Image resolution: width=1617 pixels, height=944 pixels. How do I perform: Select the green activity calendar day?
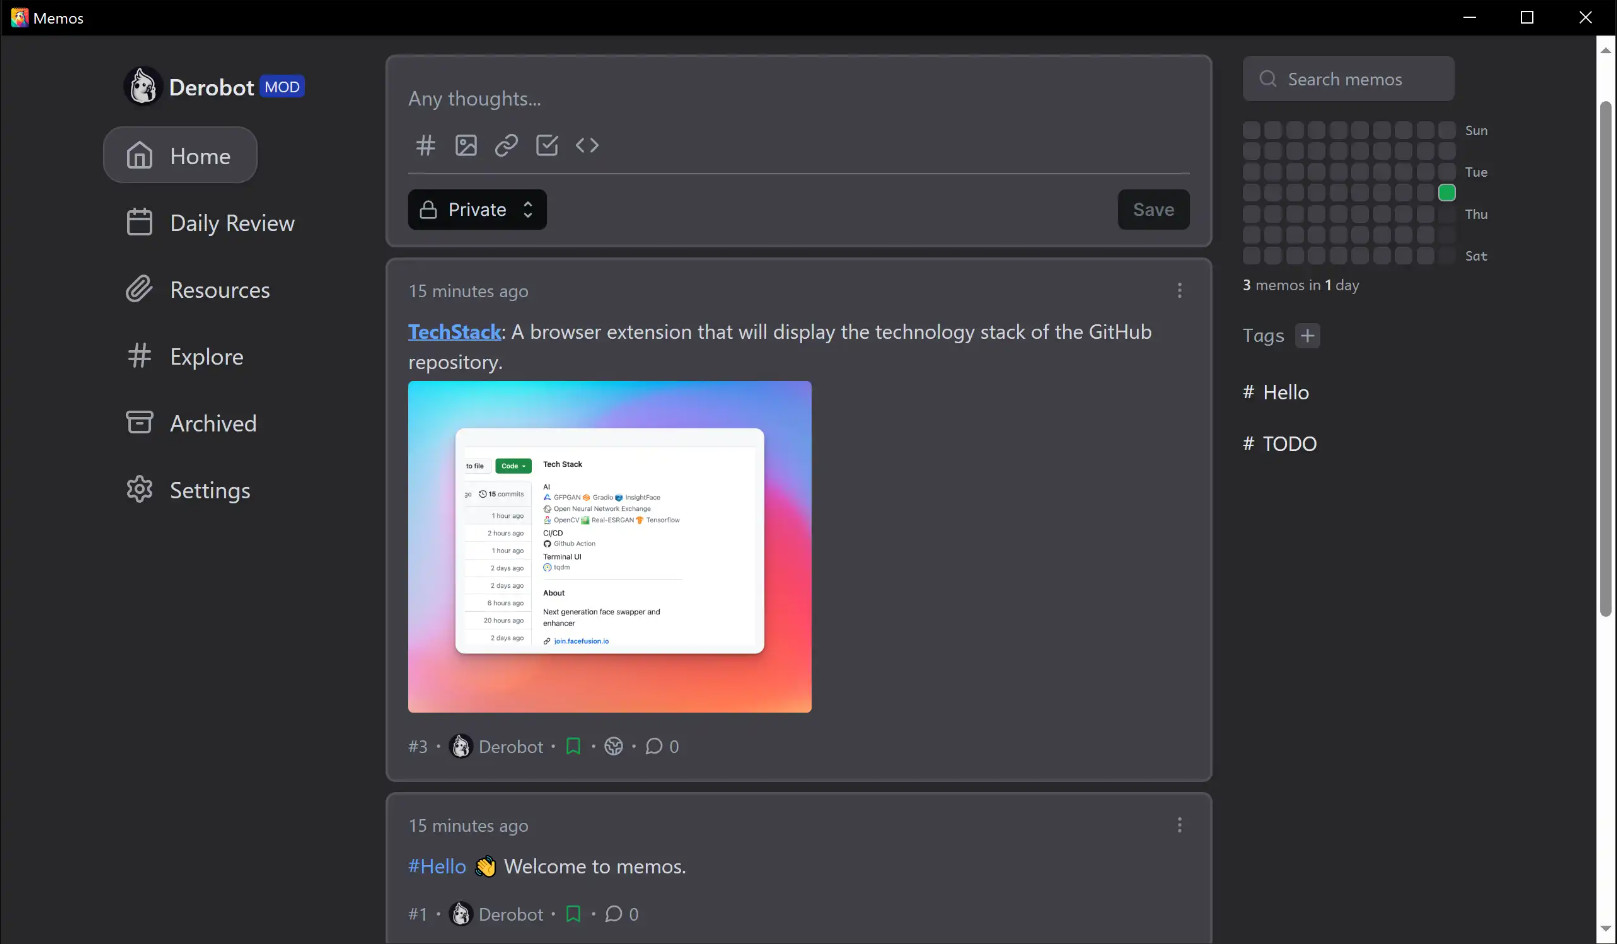tap(1447, 193)
